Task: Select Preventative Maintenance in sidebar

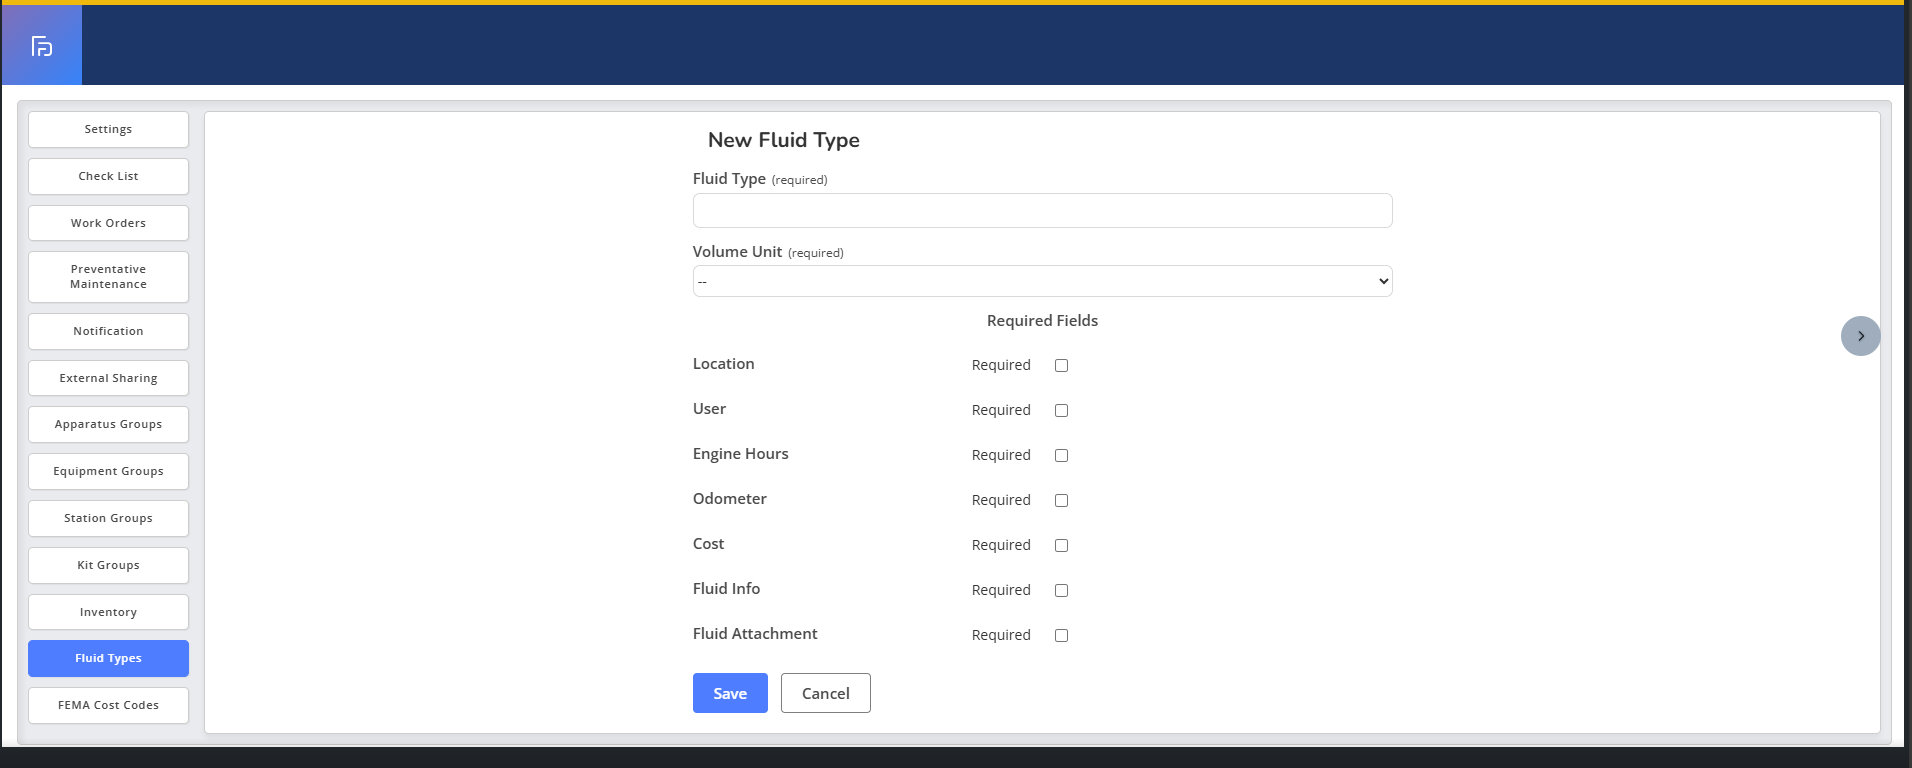Action: pos(108,277)
